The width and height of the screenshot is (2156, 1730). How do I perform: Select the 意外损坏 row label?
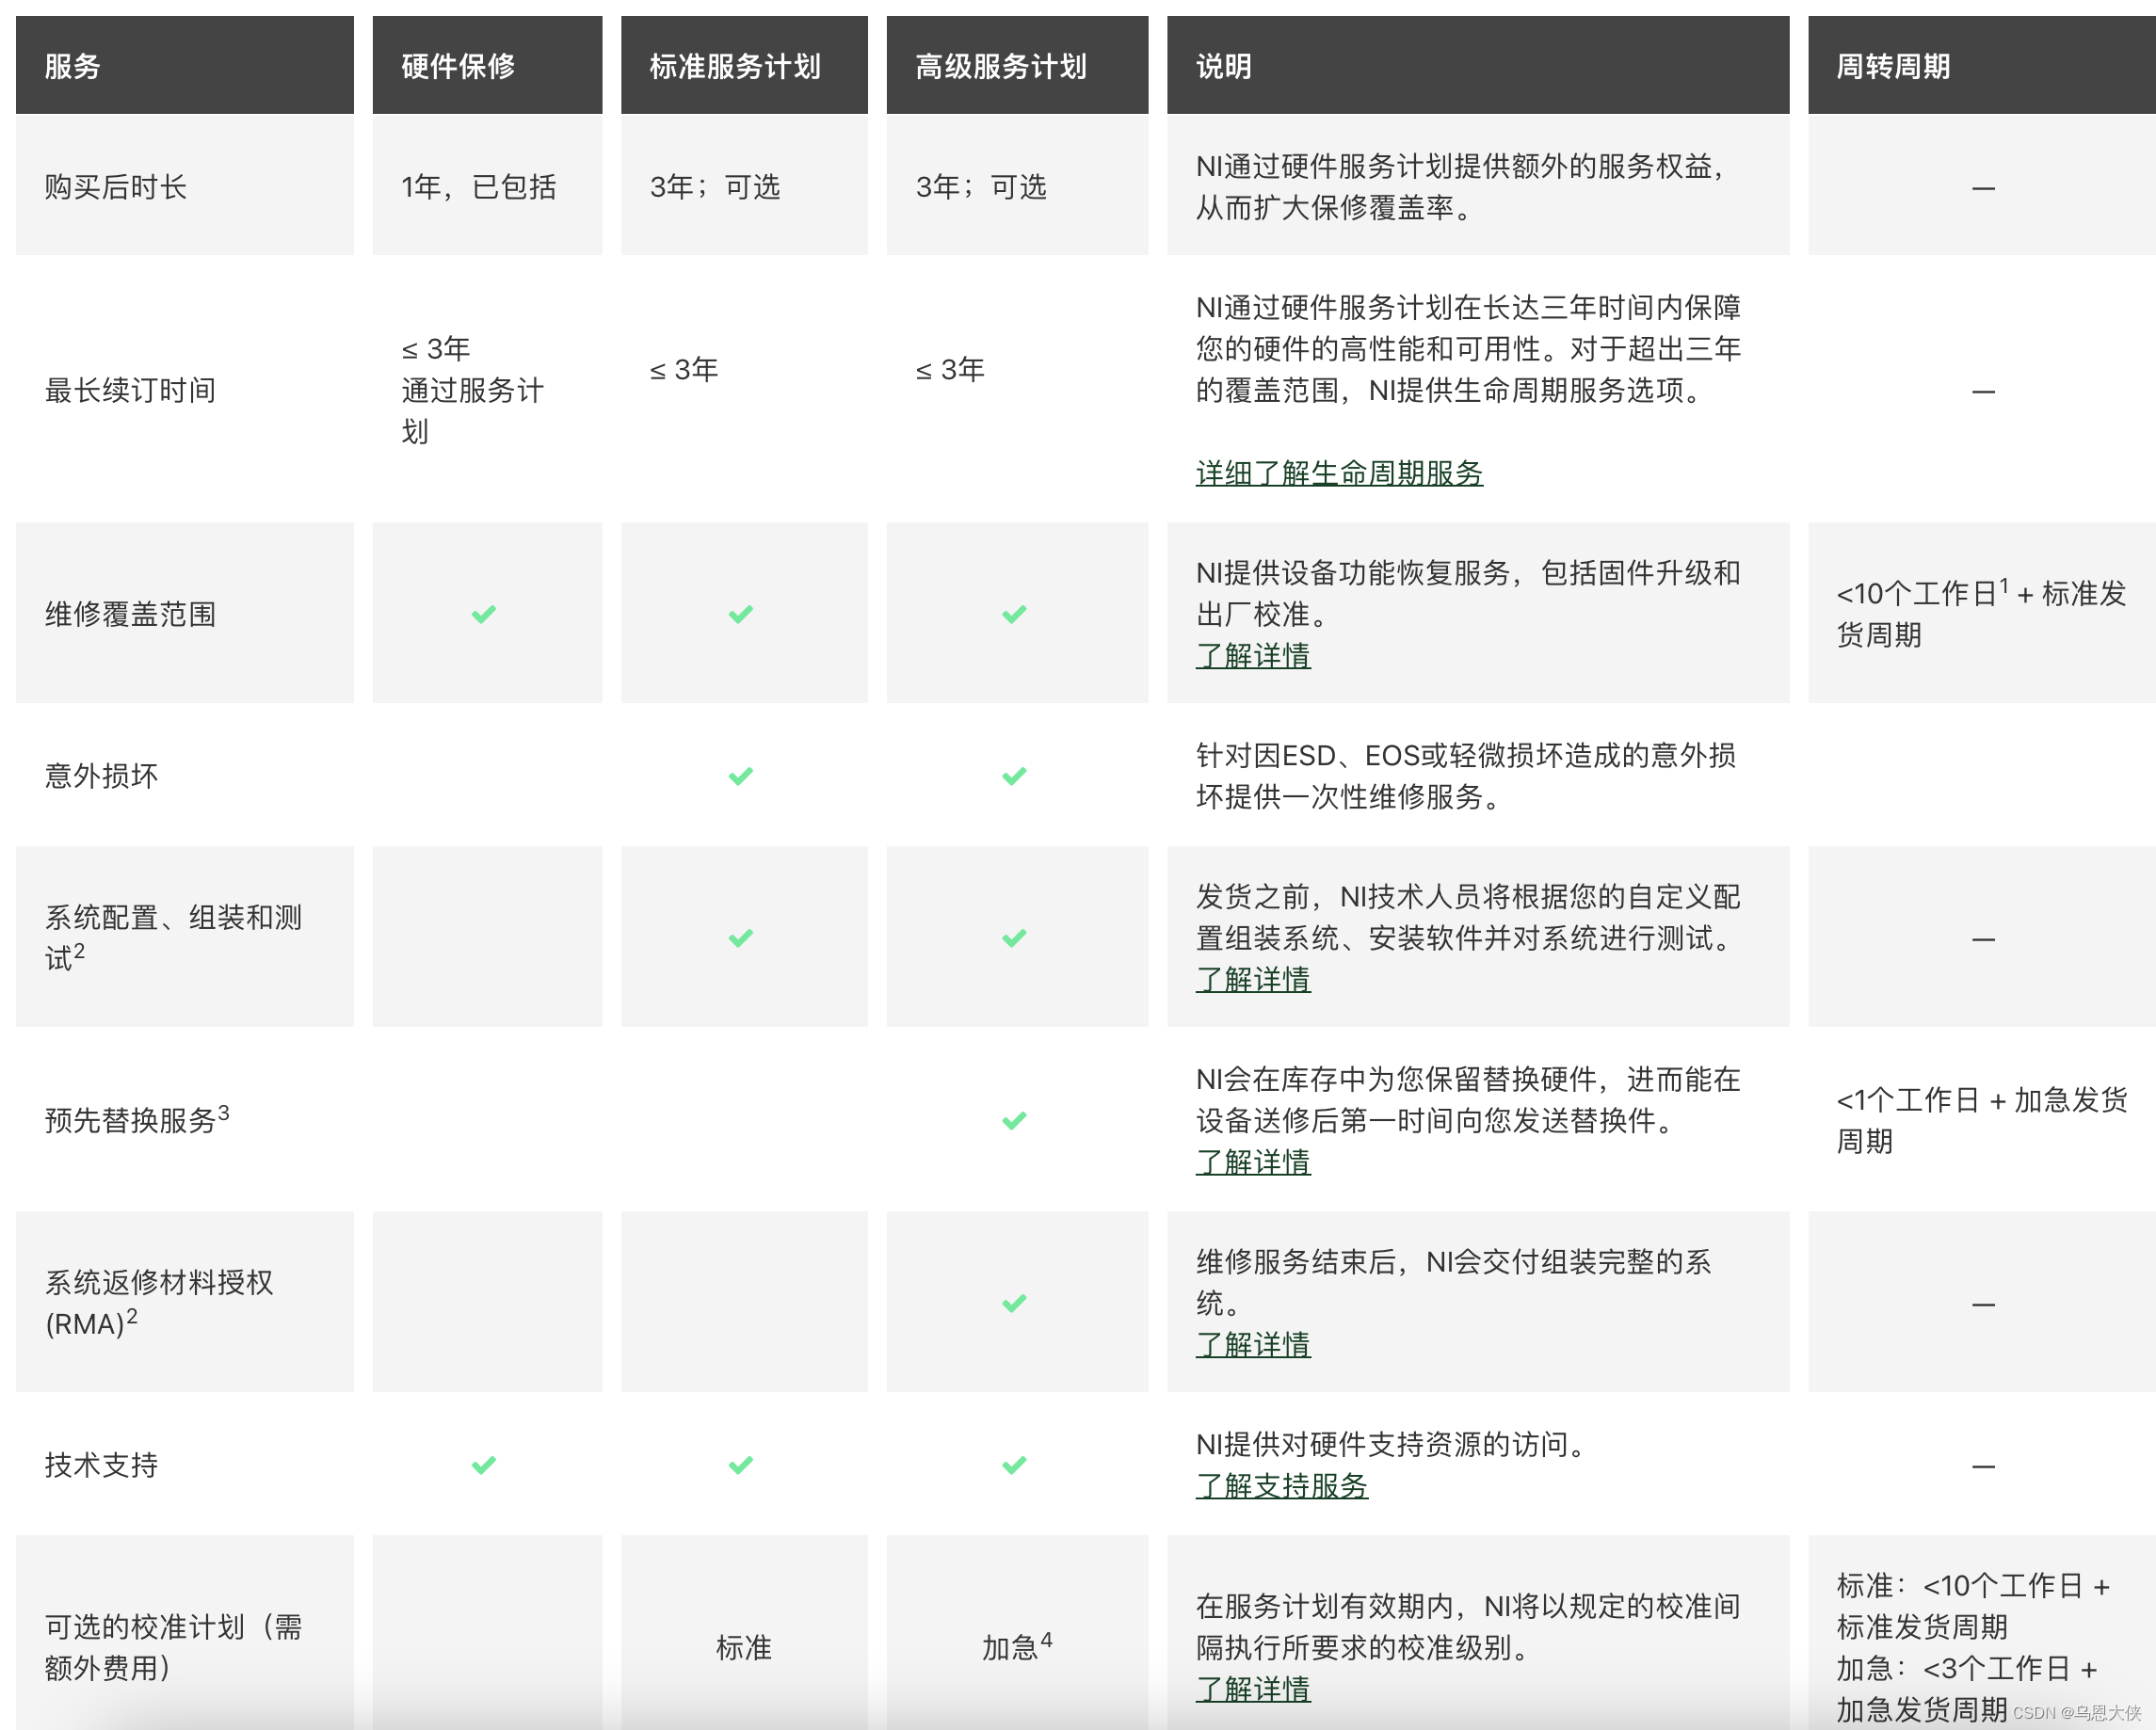101,776
